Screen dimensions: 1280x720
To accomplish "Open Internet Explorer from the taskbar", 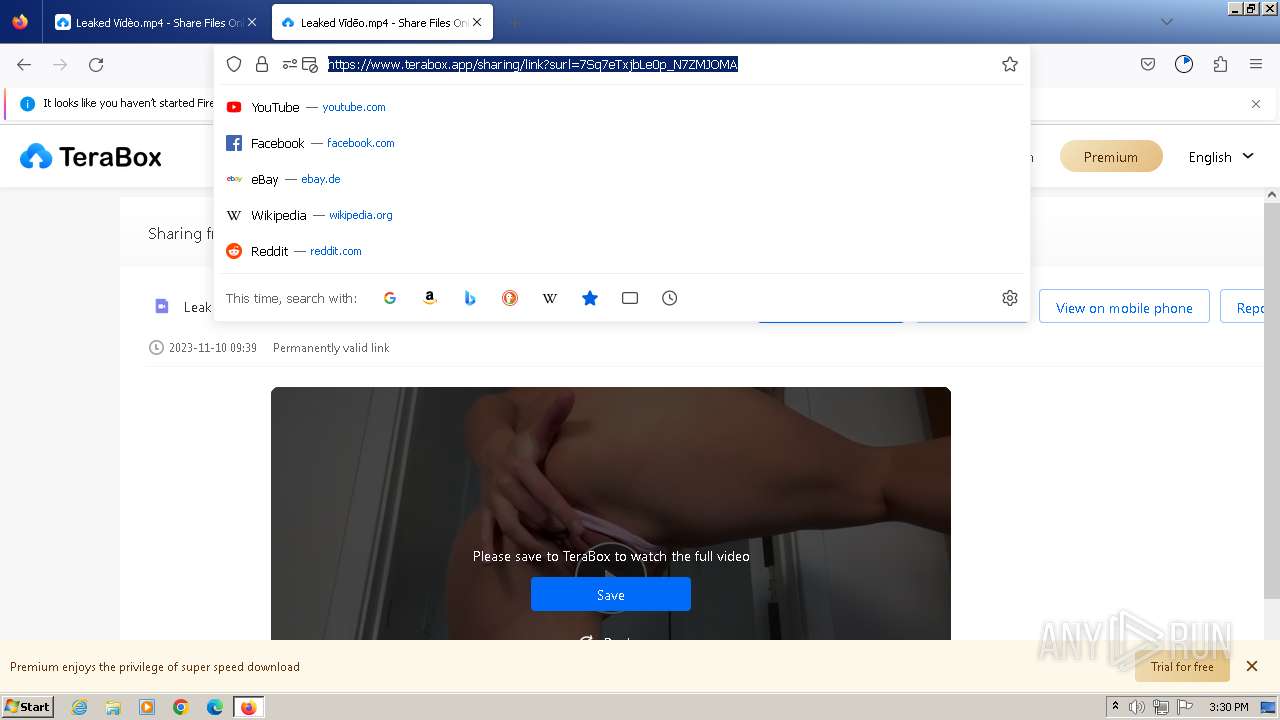I will (x=79, y=707).
